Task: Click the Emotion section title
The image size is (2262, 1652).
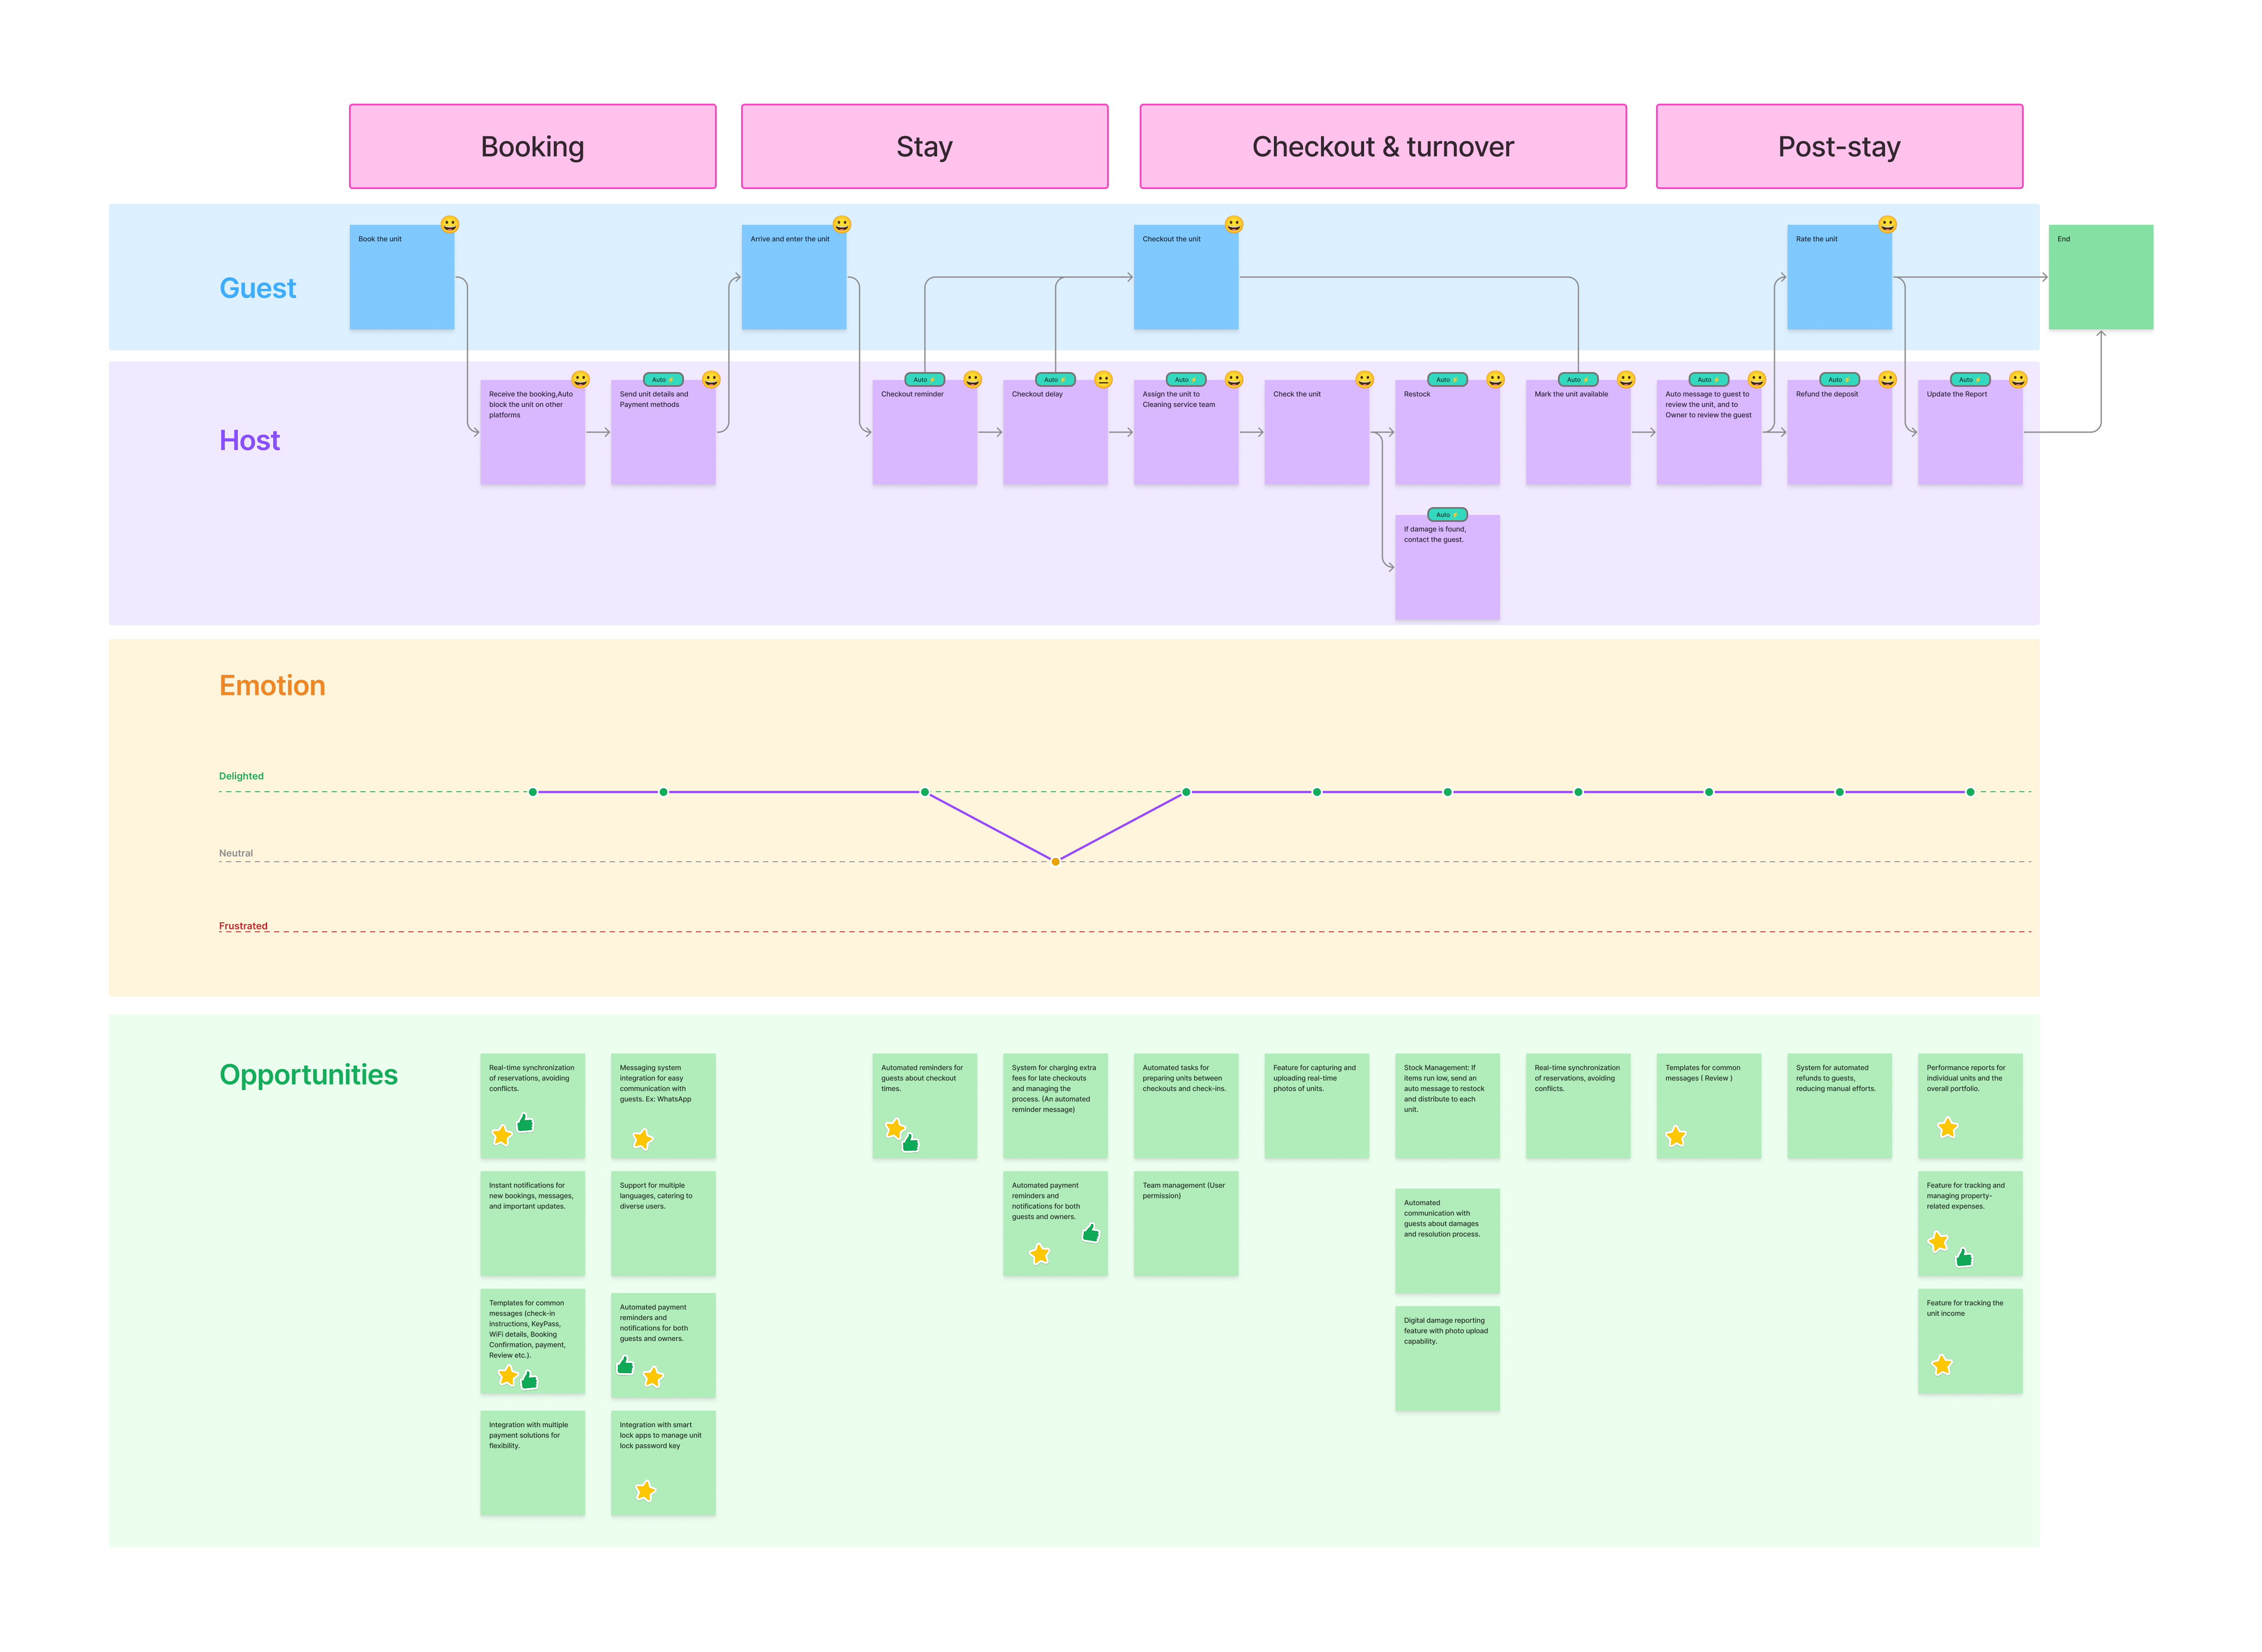Action: click(x=272, y=685)
